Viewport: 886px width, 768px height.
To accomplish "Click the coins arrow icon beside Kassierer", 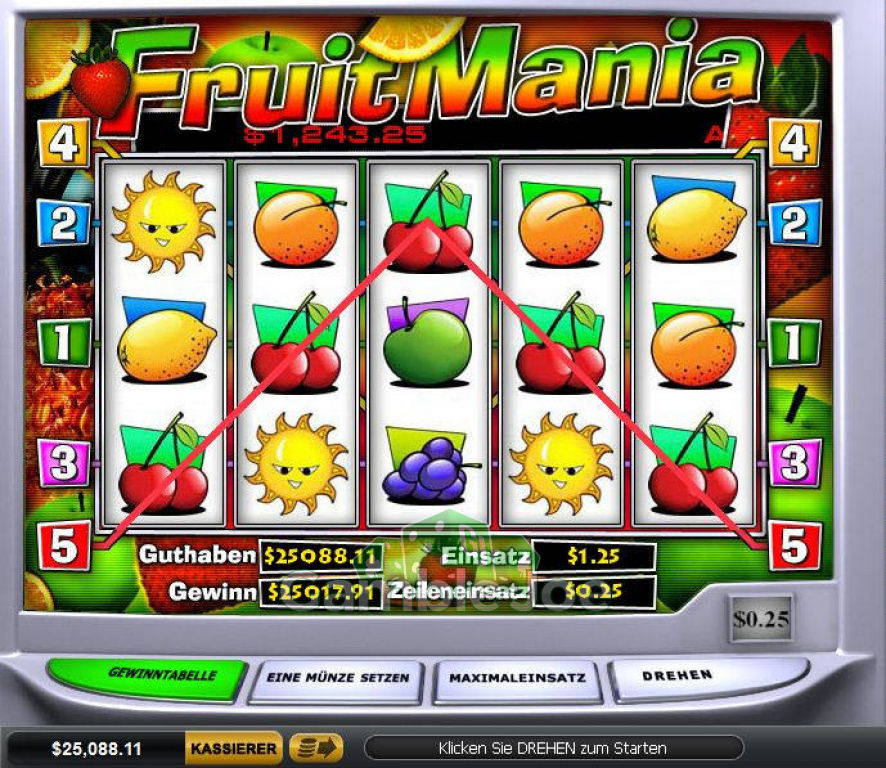I will 316,749.
